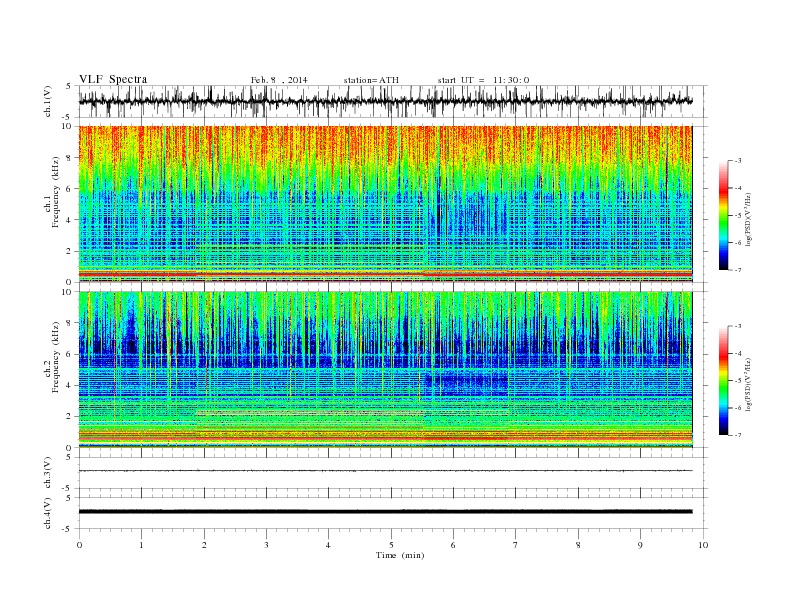This screenshot has height=612, width=792.
Task: Click the "ch.3(V)" axis label
Action: tap(48, 473)
